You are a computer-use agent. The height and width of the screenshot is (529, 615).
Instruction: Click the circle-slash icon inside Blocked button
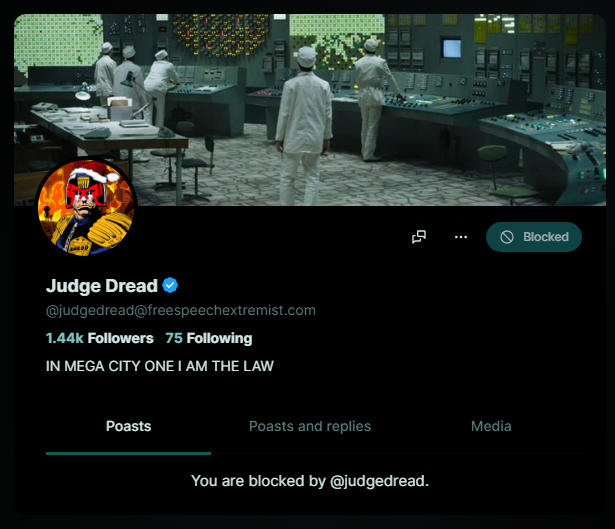click(507, 237)
